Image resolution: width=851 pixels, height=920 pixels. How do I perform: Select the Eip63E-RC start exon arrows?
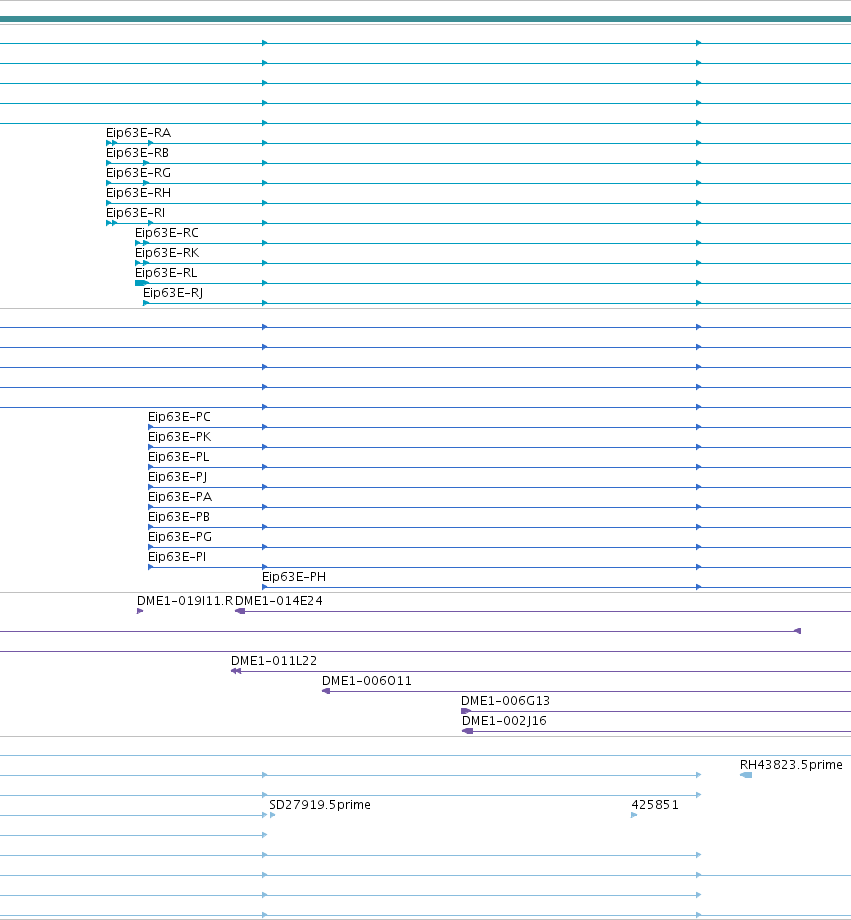[142, 243]
